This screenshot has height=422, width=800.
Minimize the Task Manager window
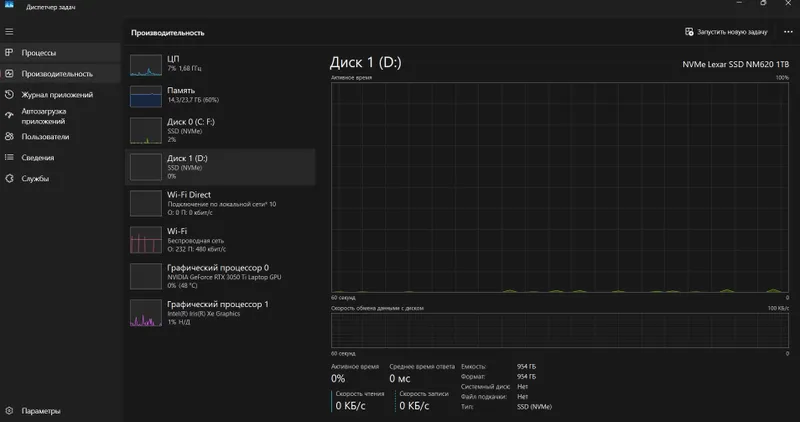tap(739, 3)
